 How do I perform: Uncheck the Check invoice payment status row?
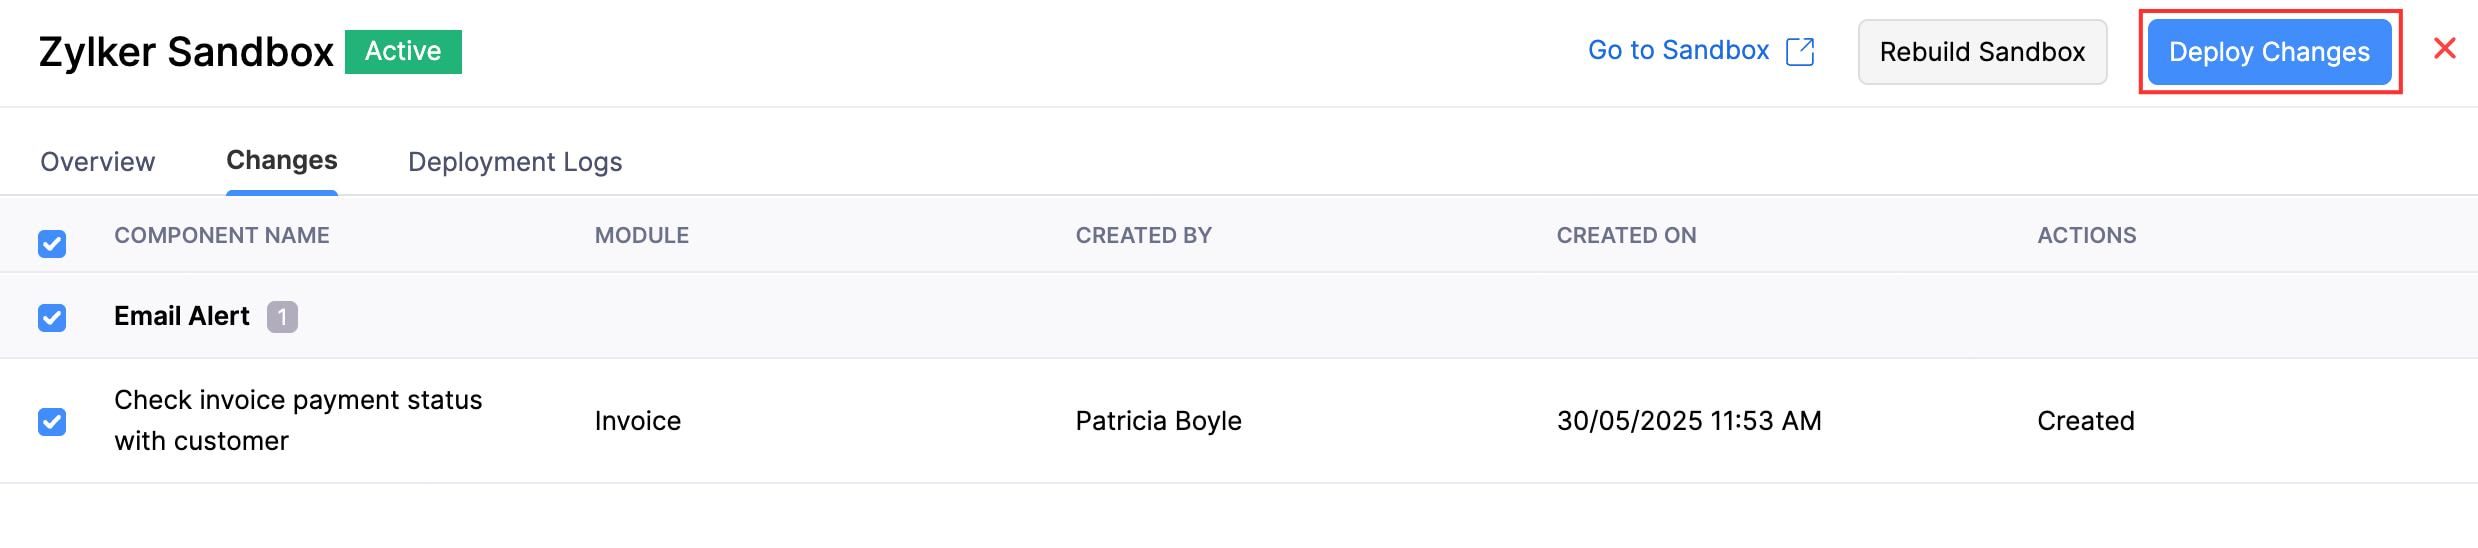coord(52,421)
